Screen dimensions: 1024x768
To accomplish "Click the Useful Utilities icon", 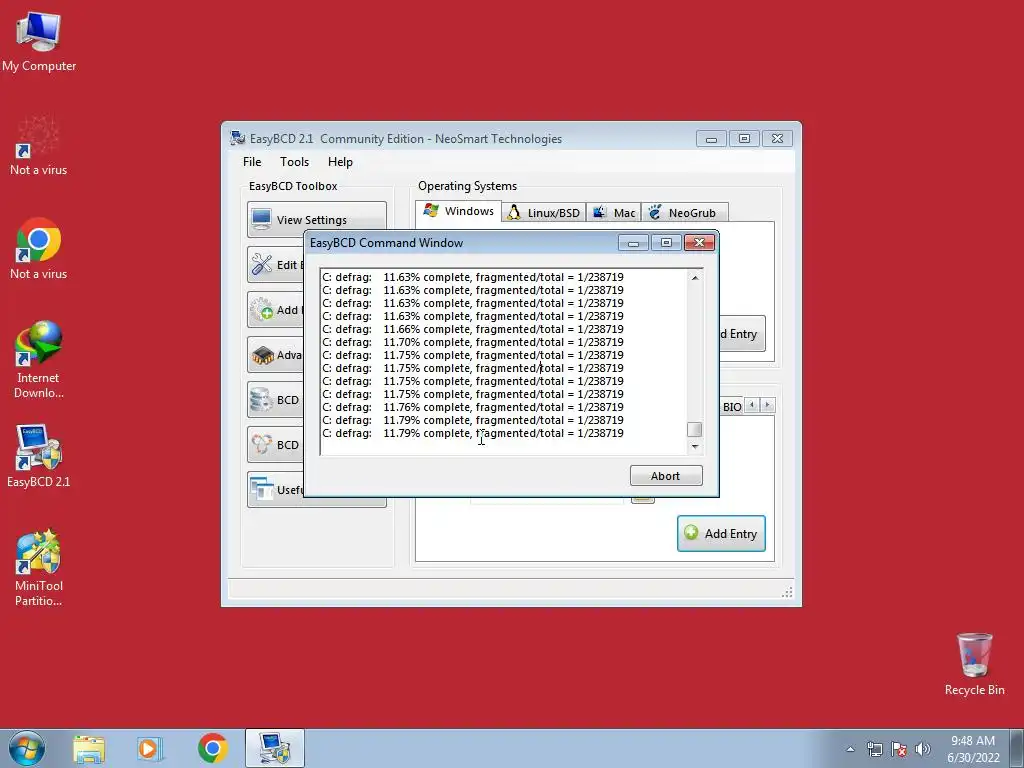I will [x=262, y=489].
